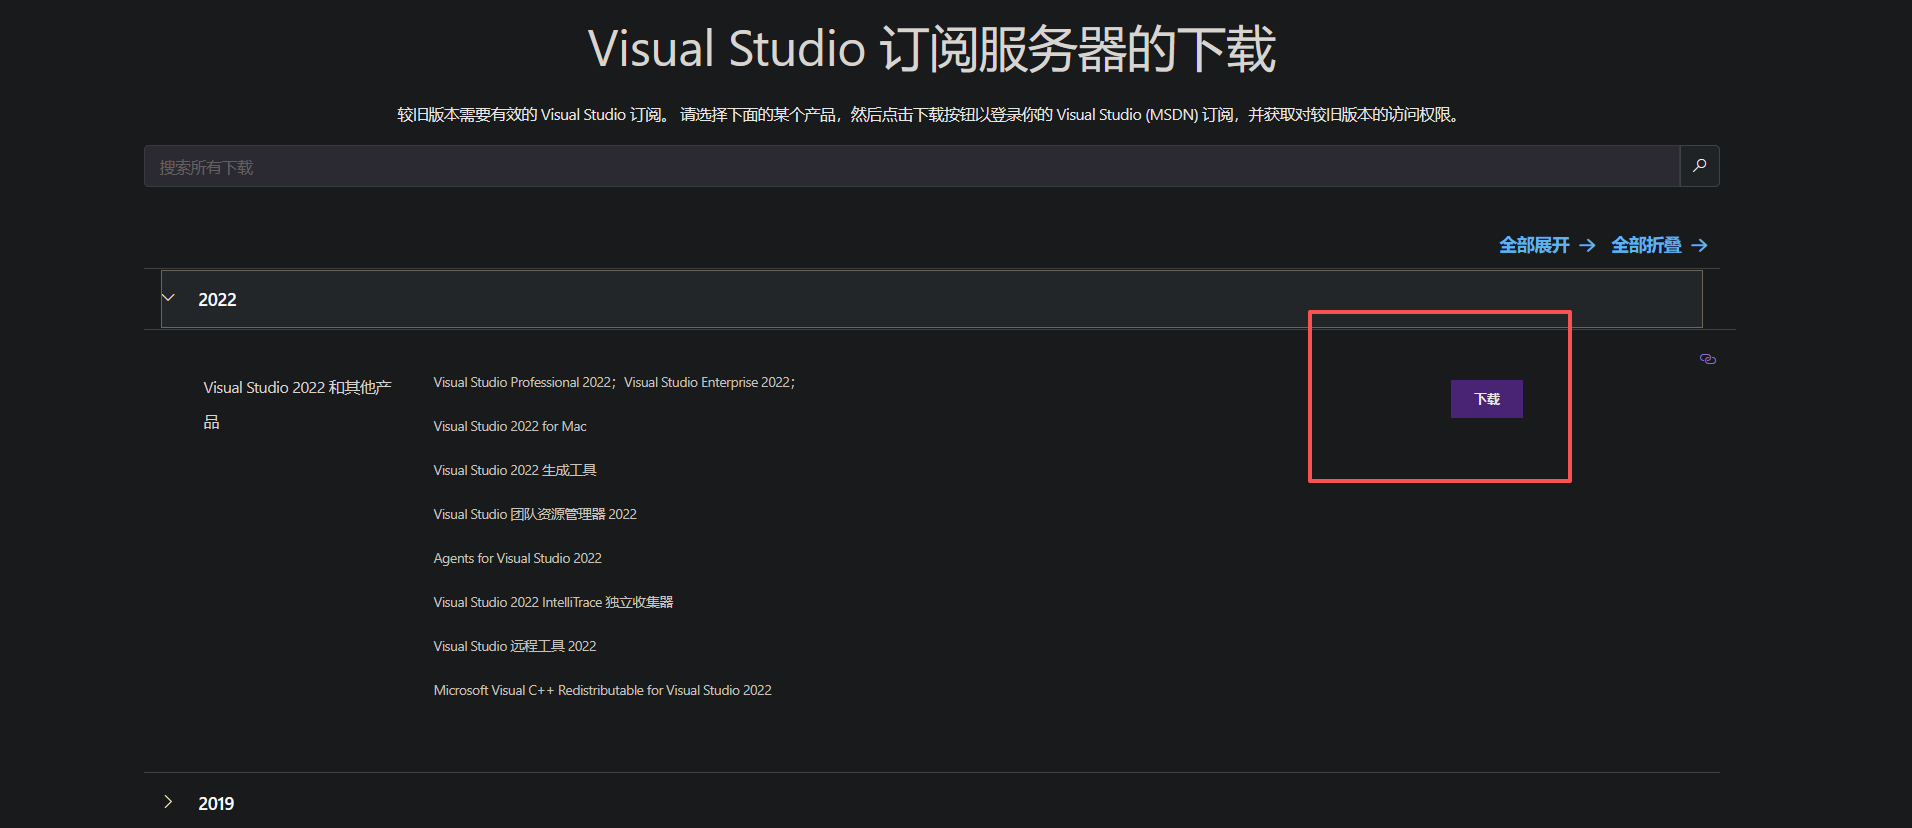Click Visual Studio 远程工具 2022
1912x828 pixels.
click(515, 646)
